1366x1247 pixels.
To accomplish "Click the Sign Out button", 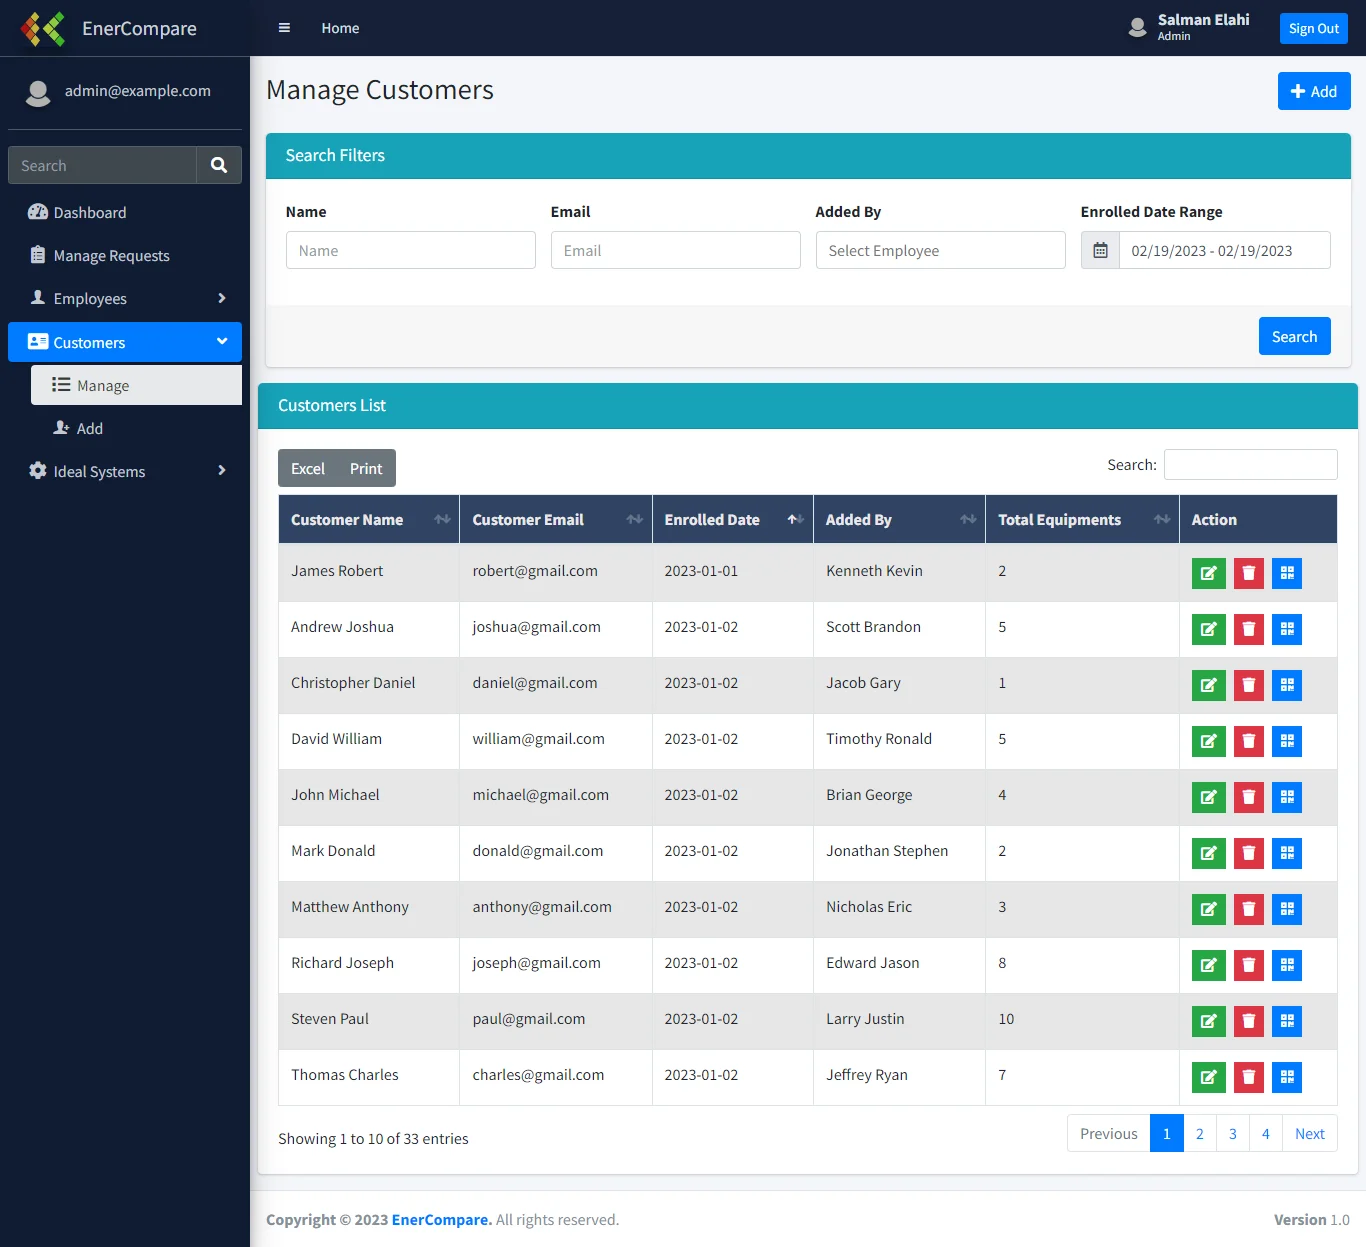I will 1313,28.
